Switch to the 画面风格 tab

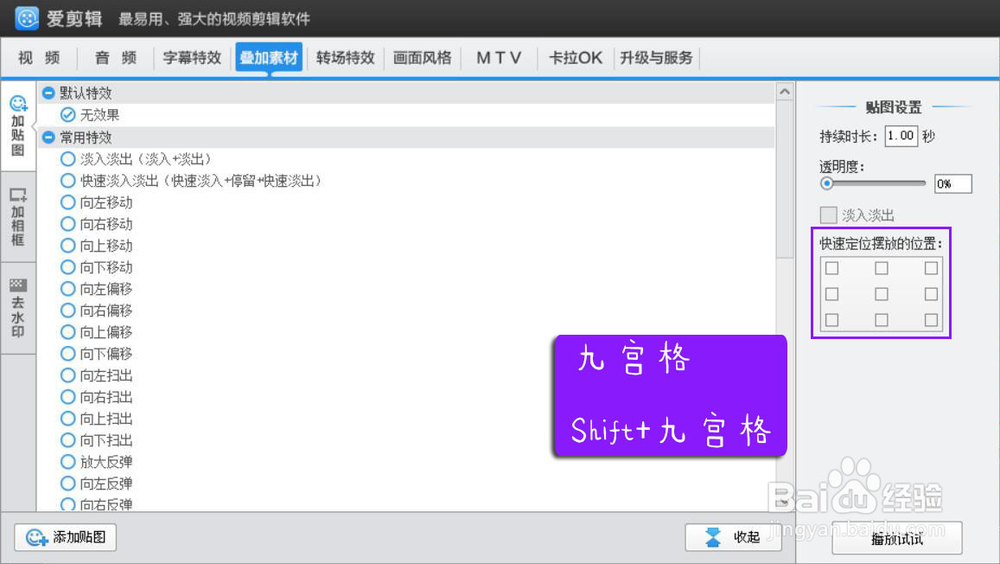point(422,58)
